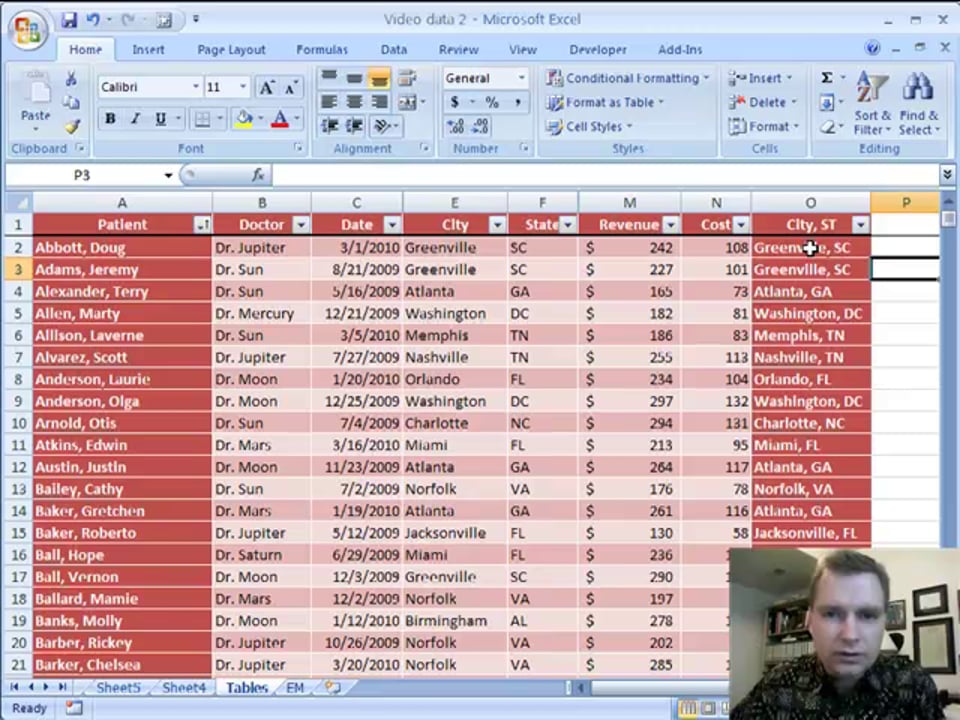Click Sort & Filter button

pos(872,103)
